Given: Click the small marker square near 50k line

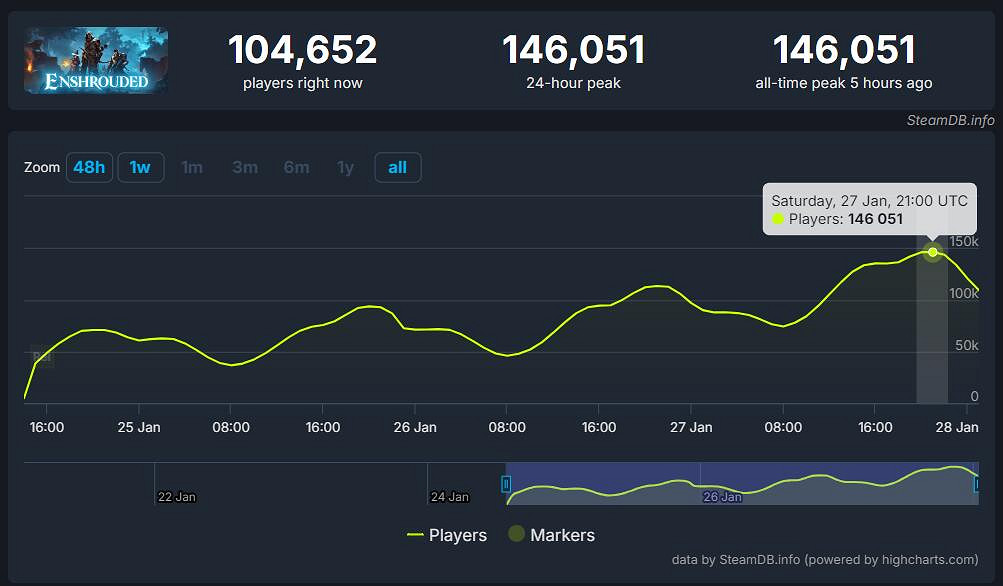Looking at the screenshot, I should point(43,356).
